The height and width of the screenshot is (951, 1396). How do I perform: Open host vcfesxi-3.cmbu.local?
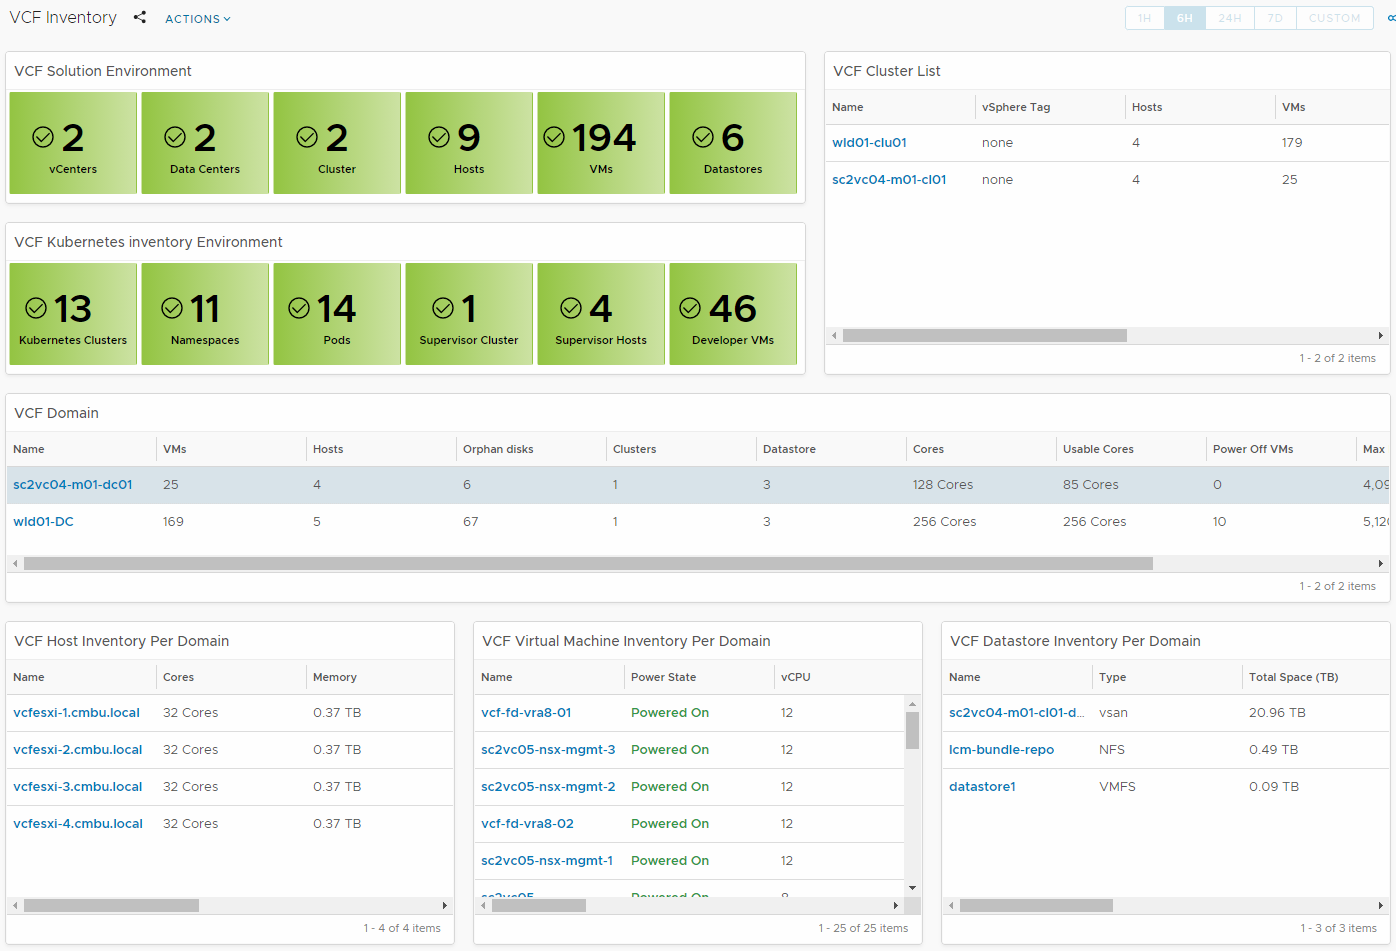[78, 787]
